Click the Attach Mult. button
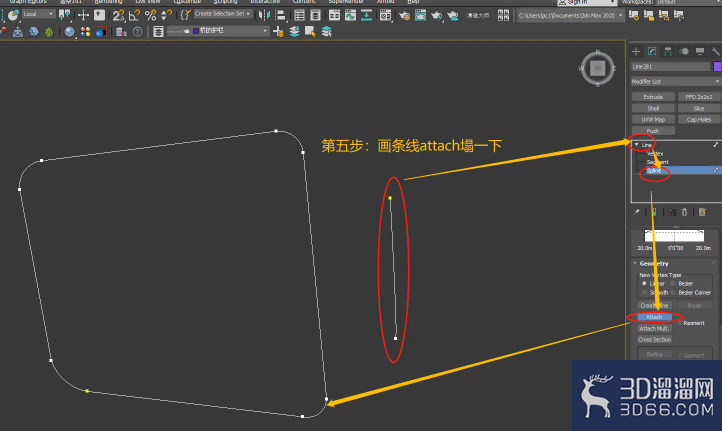The height and width of the screenshot is (431, 722). (654, 328)
